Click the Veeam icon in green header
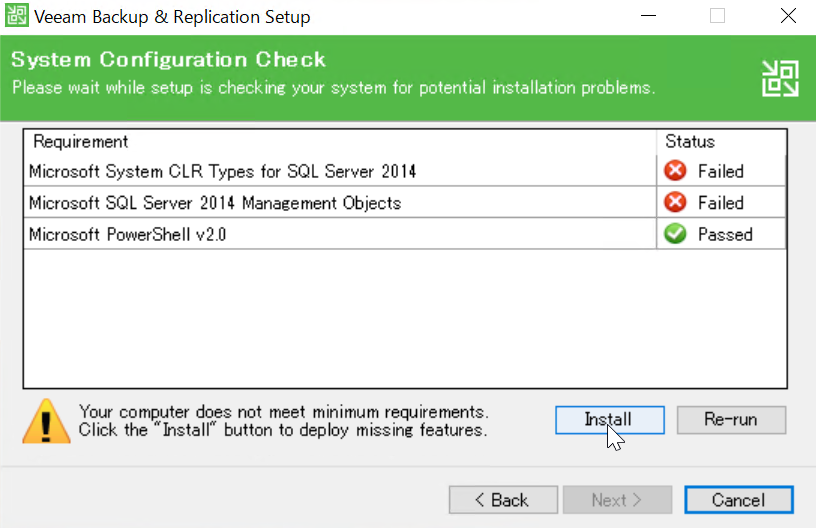The width and height of the screenshot is (816, 528). [780, 79]
